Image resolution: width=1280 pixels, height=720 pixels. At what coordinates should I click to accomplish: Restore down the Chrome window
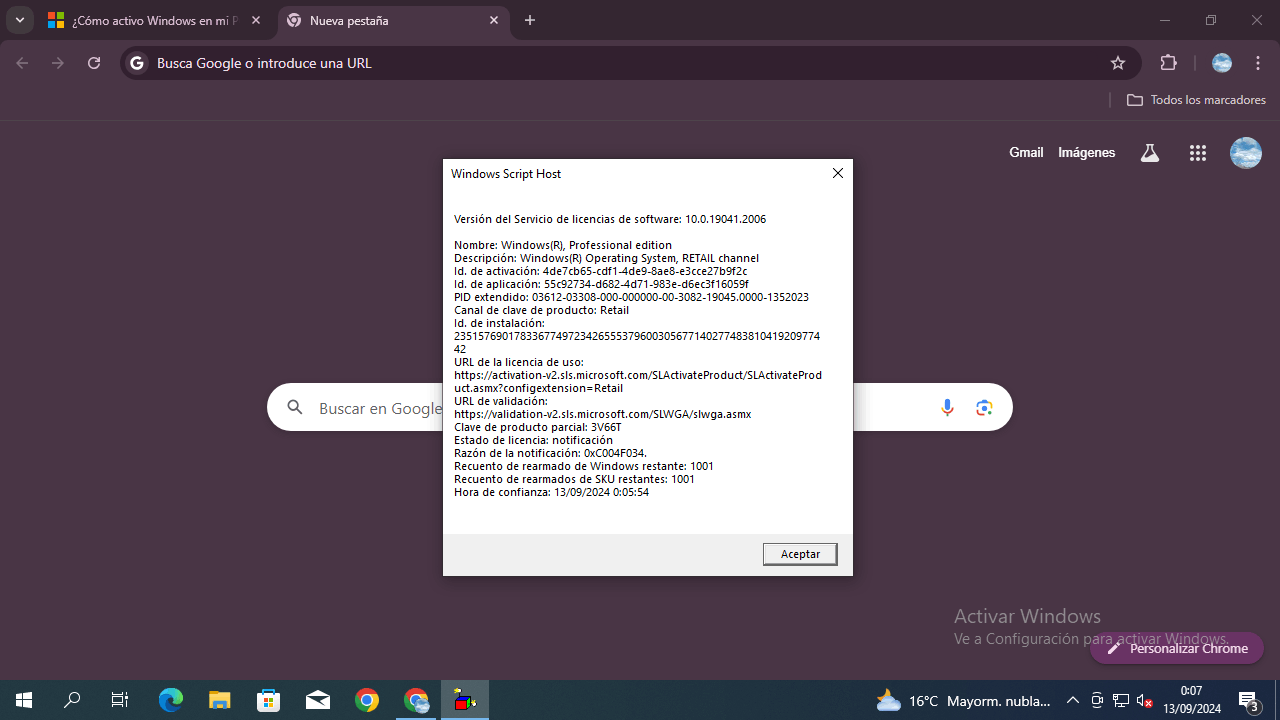[1211, 20]
